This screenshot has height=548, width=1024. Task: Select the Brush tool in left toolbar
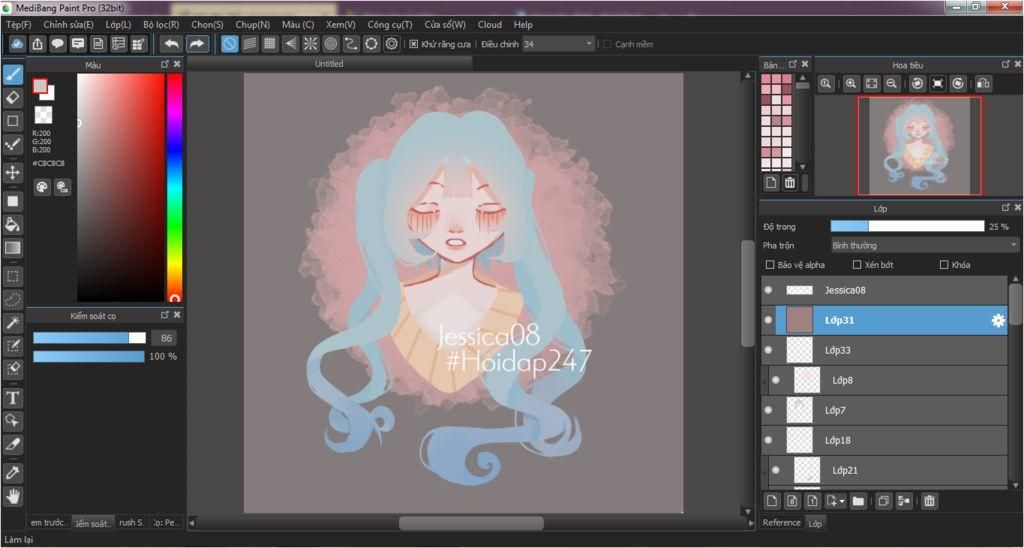12,75
